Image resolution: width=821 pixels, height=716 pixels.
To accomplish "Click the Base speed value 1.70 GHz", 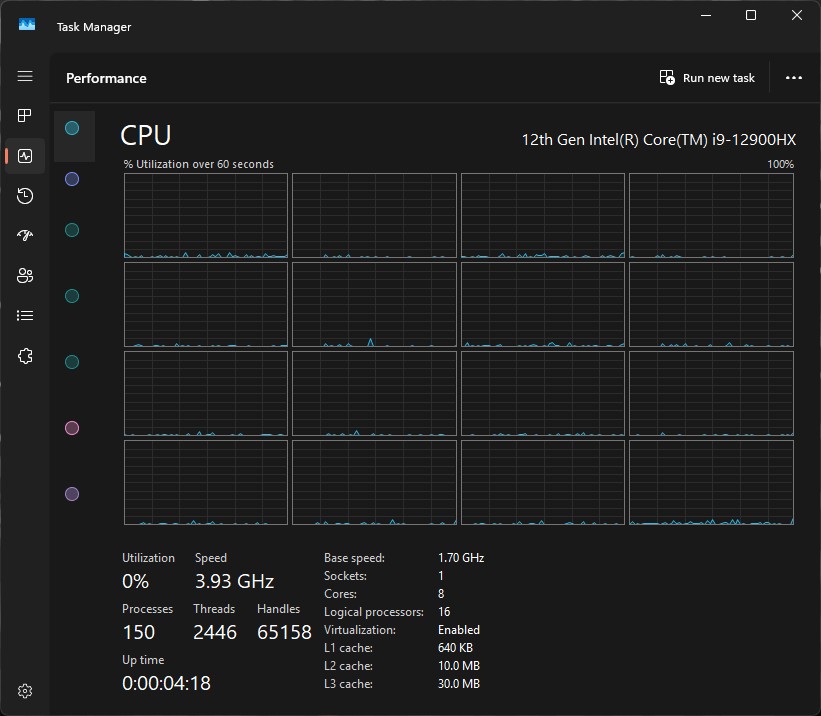I will (x=461, y=558).
